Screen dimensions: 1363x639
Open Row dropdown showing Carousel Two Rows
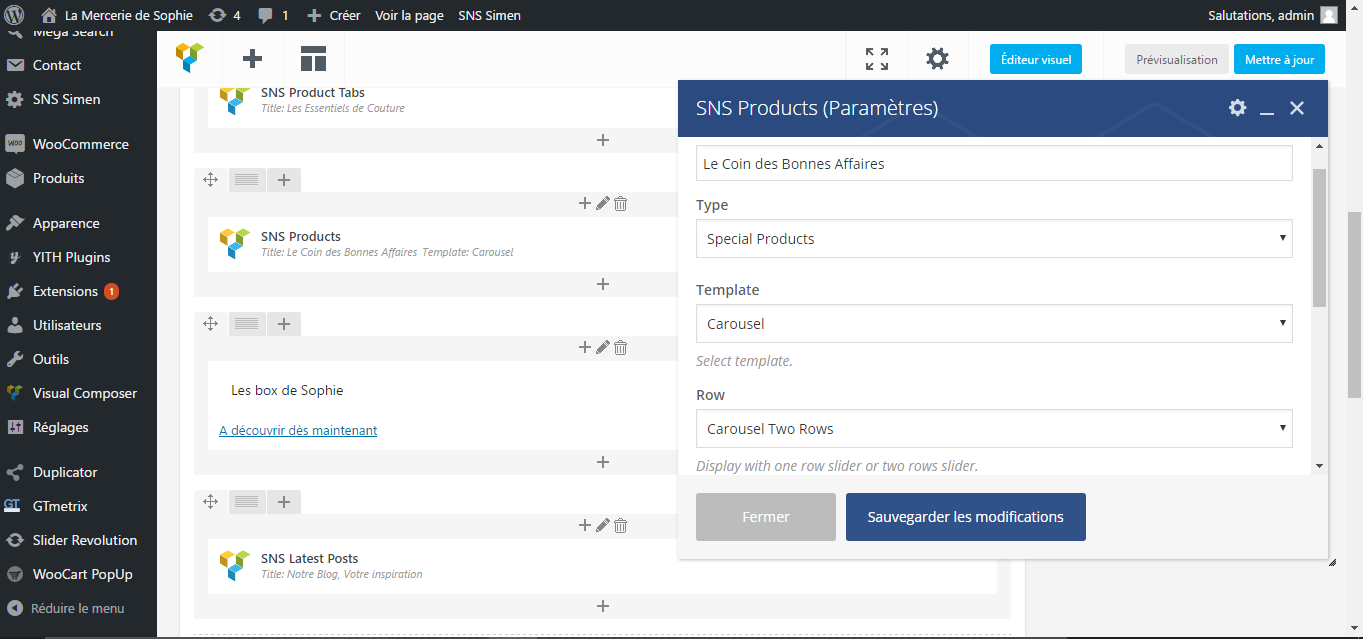993,429
